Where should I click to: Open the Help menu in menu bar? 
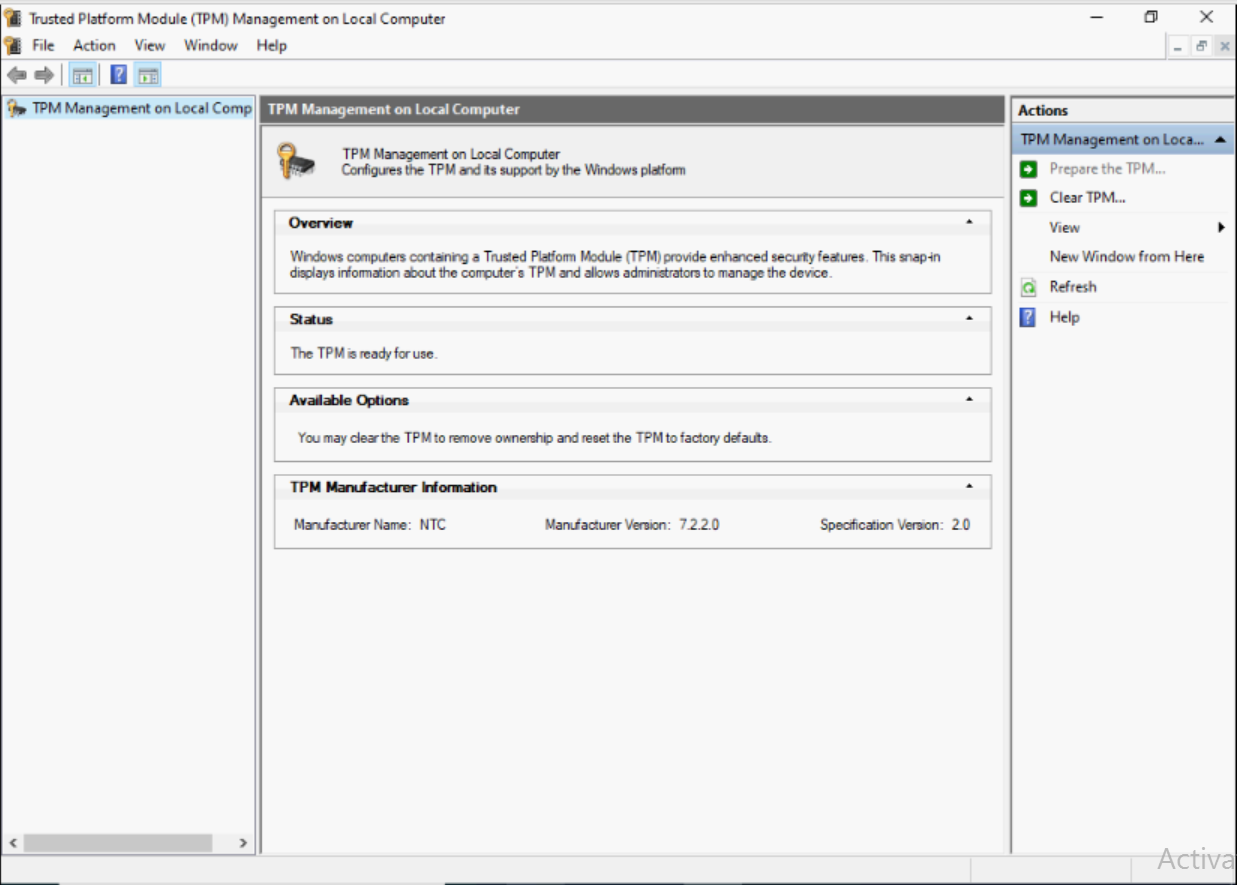pyautogui.click(x=271, y=45)
